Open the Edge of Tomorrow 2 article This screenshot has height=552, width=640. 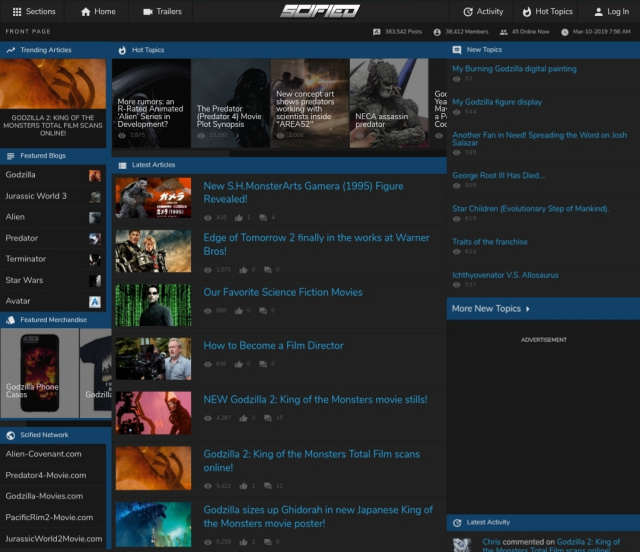[316, 244]
